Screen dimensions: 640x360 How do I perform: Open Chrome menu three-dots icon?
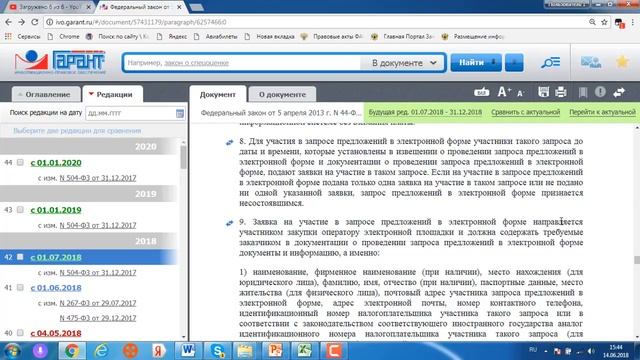click(633, 22)
